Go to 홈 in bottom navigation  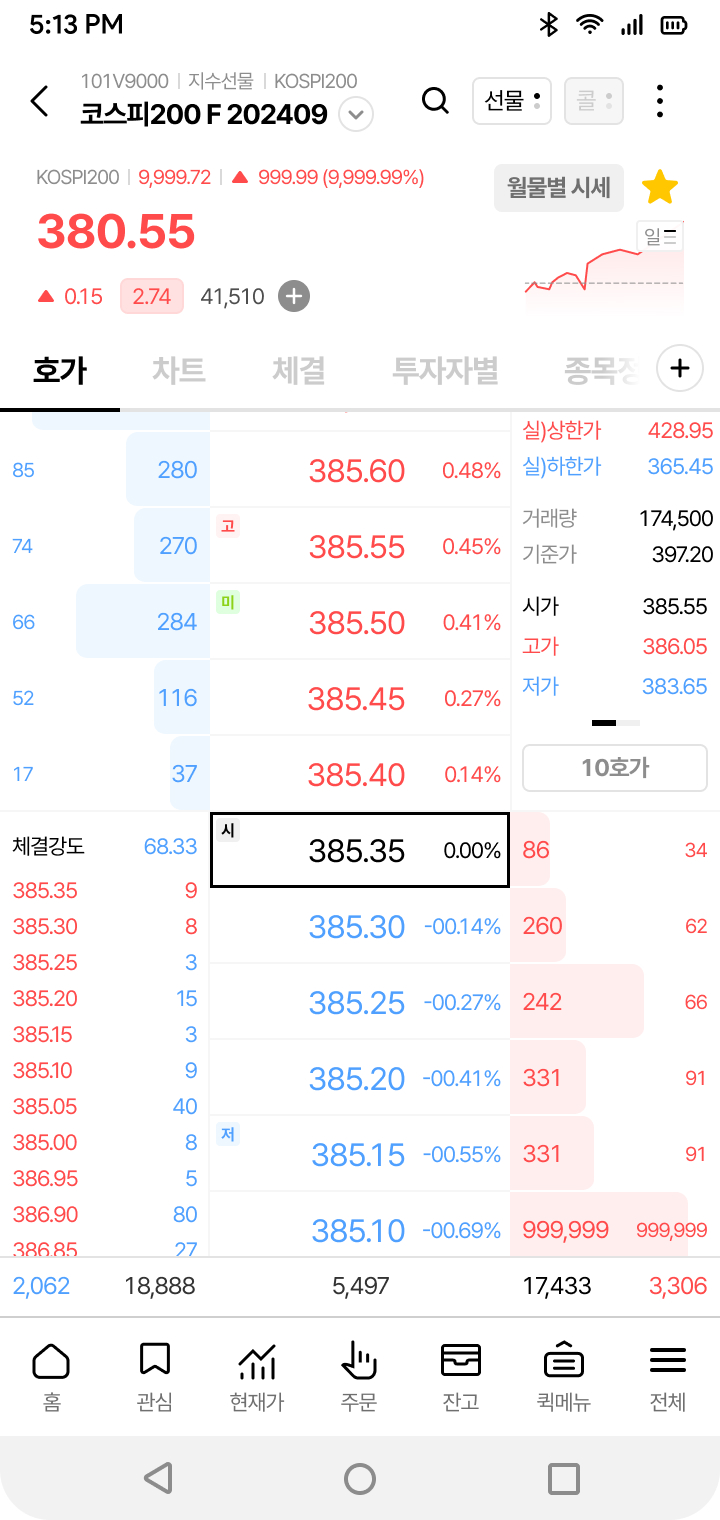click(x=51, y=1377)
